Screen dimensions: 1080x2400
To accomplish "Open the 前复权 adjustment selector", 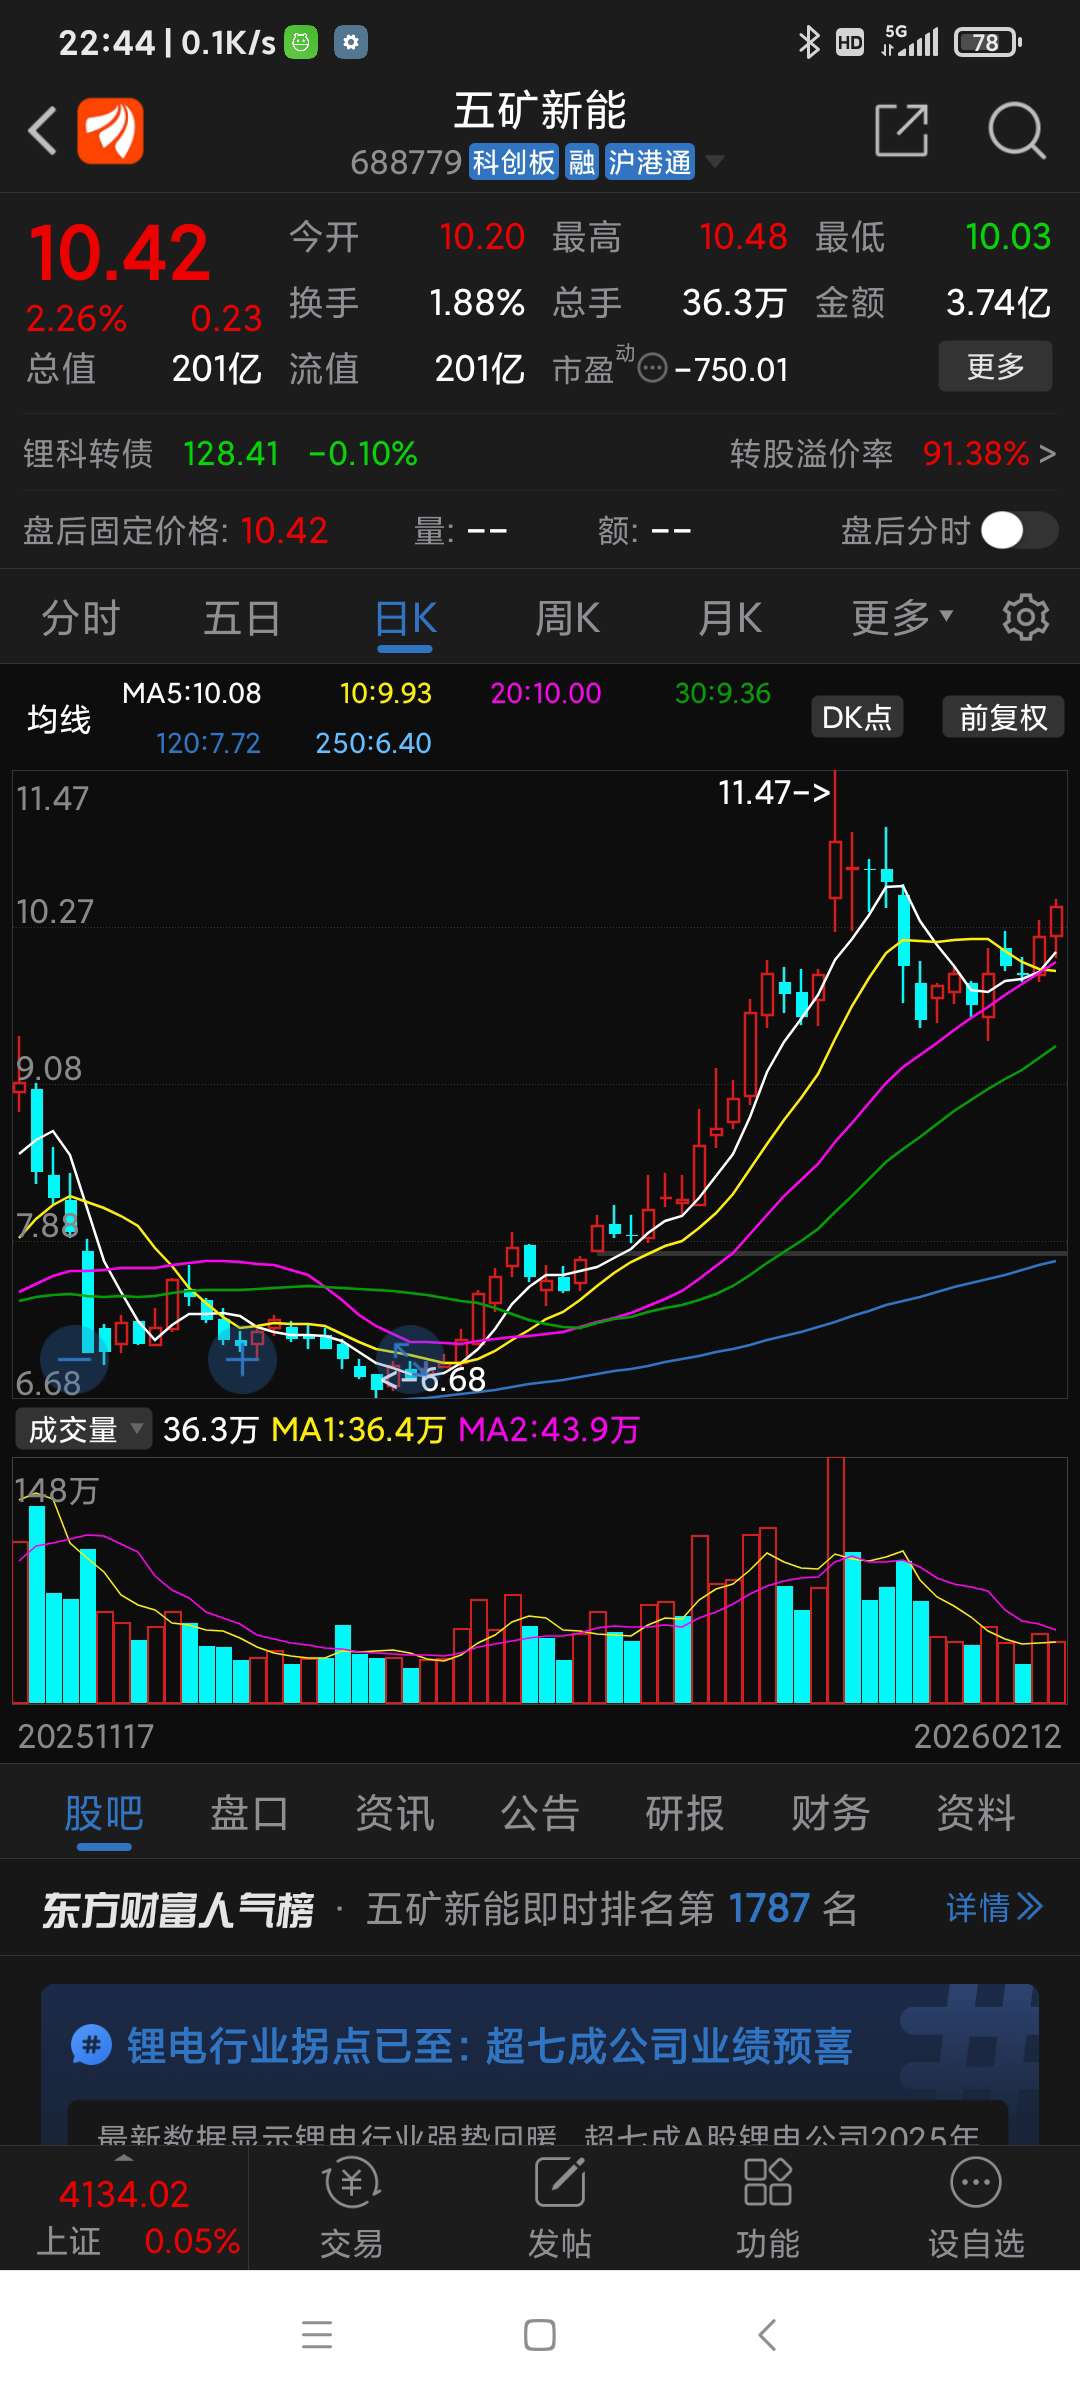I will (1003, 717).
